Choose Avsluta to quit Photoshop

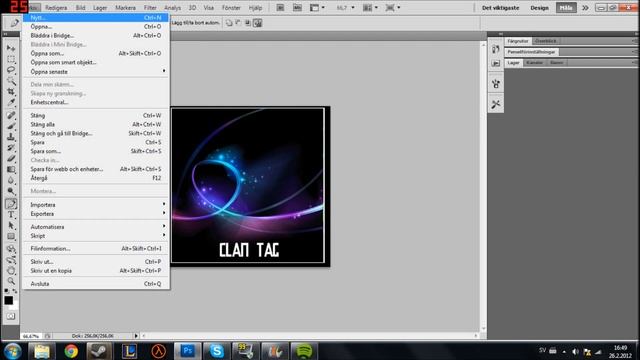[96, 284]
